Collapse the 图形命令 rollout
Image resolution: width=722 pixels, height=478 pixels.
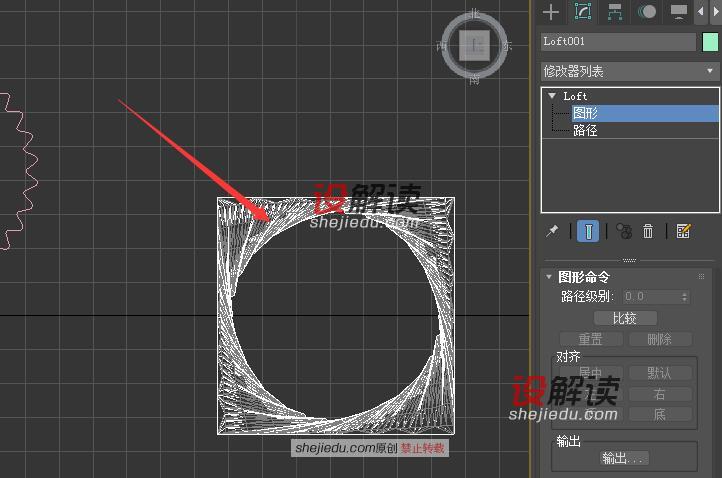[x=549, y=277]
